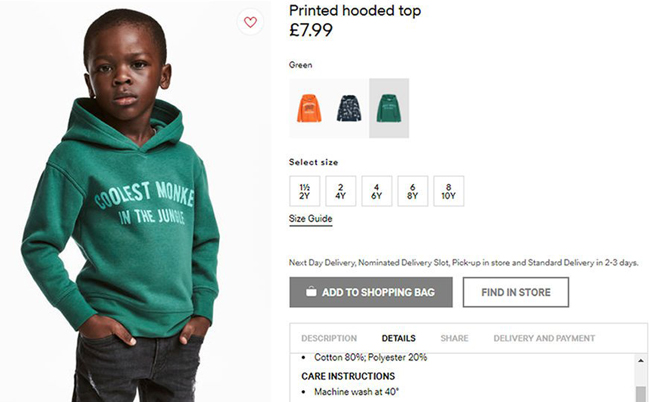Image resolution: width=650 pixels, height=402 pixels.
Task: Switch to the Share tab
Action: (454, 338)
